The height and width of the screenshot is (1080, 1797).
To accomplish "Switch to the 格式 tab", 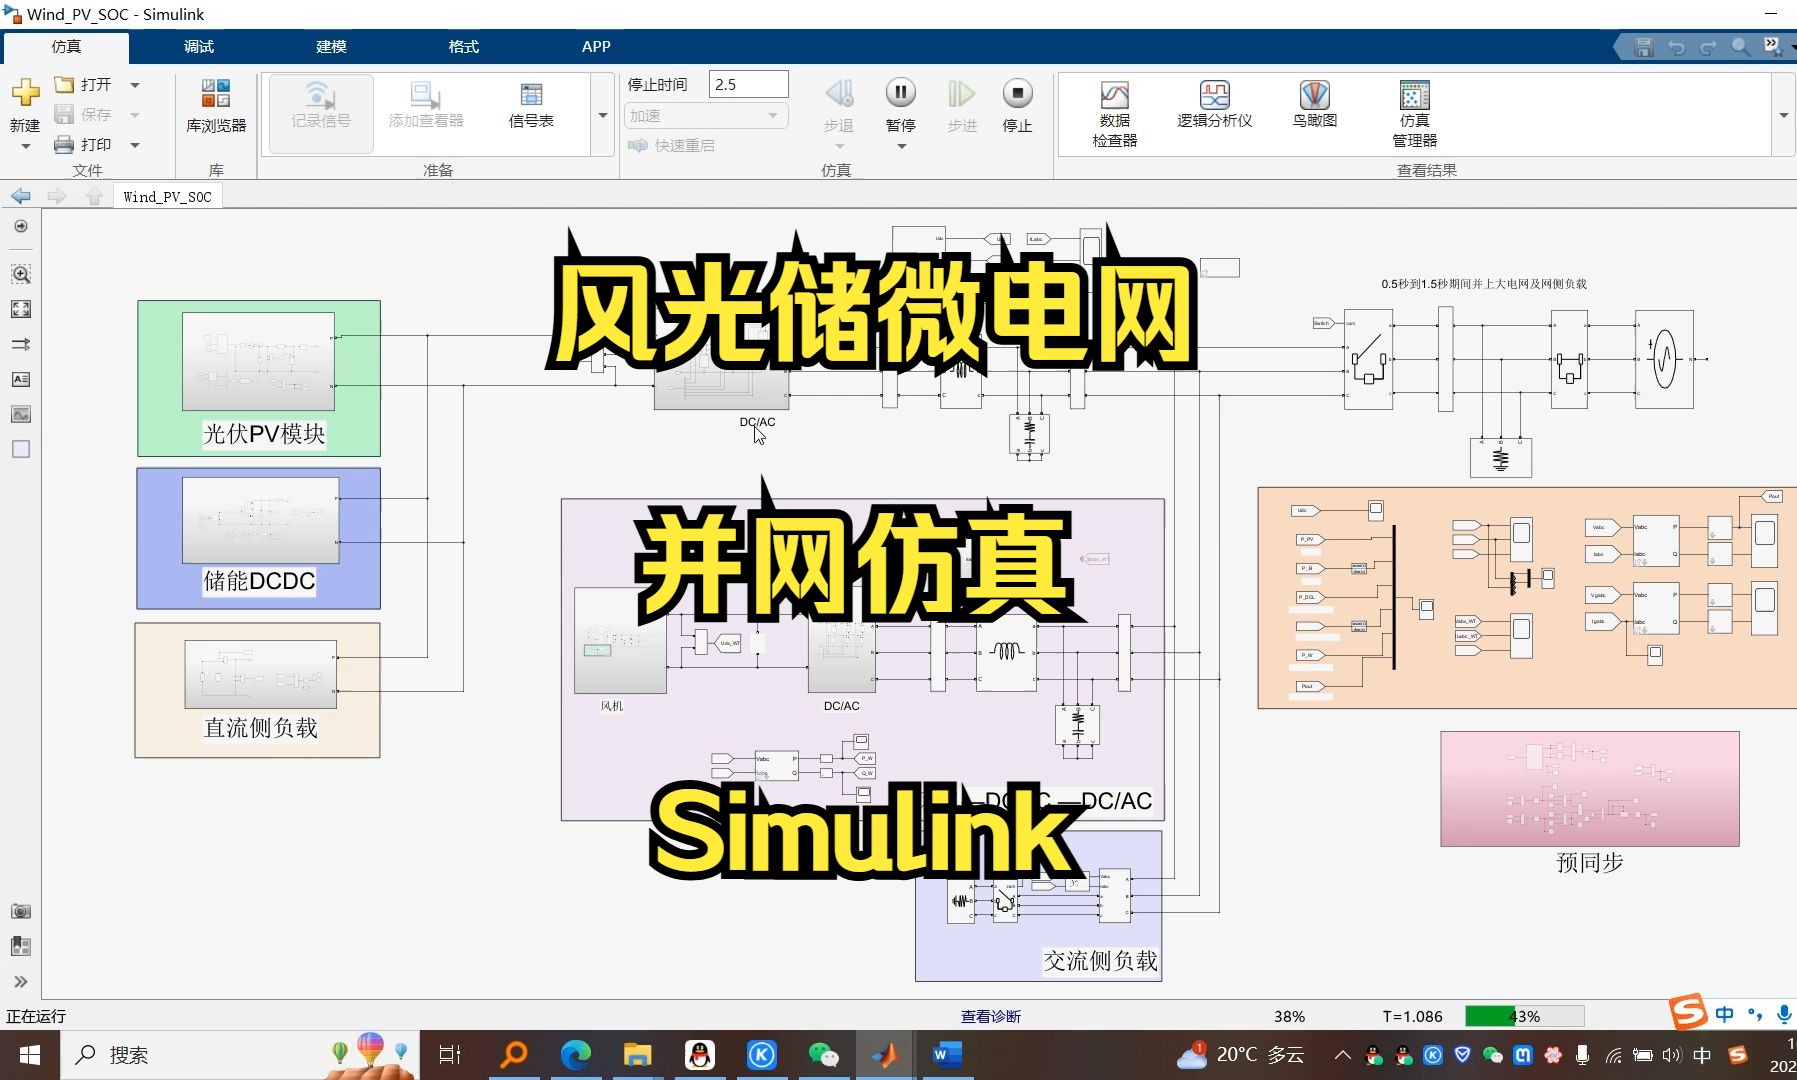I will [x=463, y=46].
